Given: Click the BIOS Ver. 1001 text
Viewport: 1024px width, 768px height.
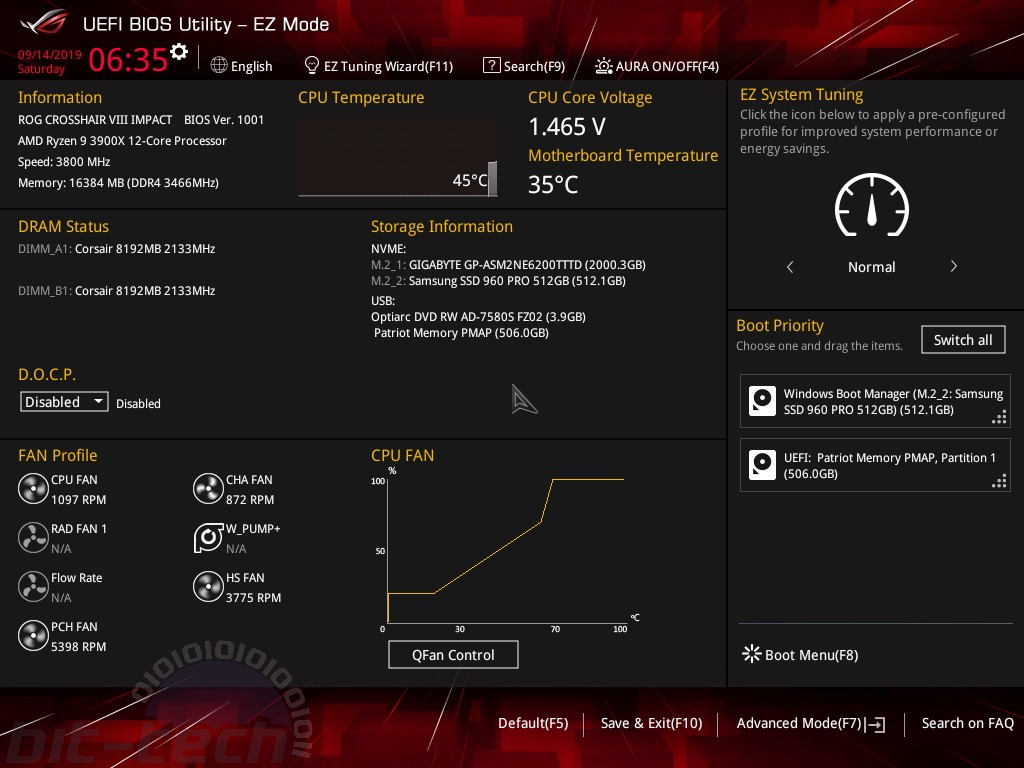Looking at the screenshot, I should pyautogui.click(x=224, y=120).
